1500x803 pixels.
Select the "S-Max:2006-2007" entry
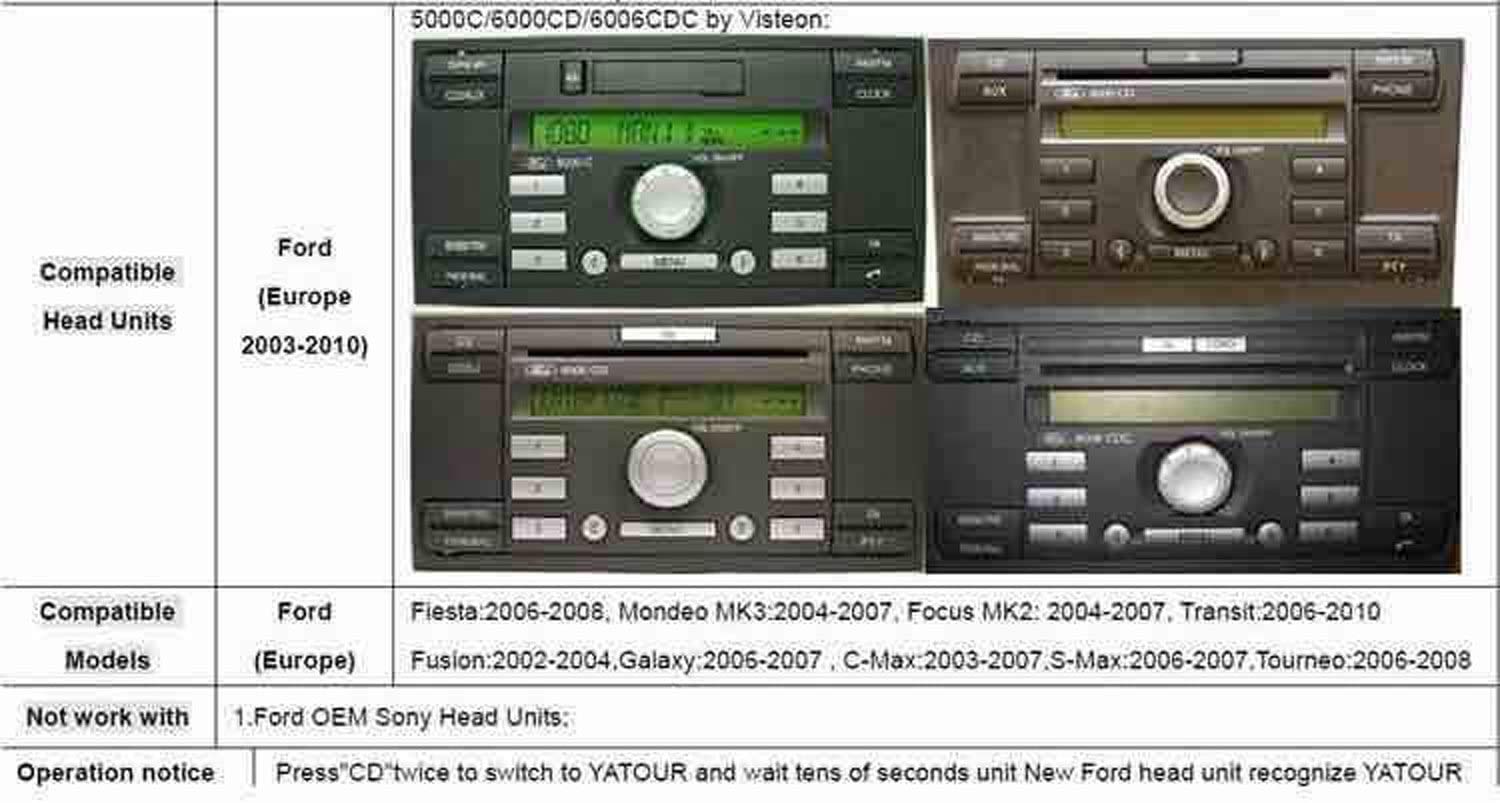point(1150,660)
